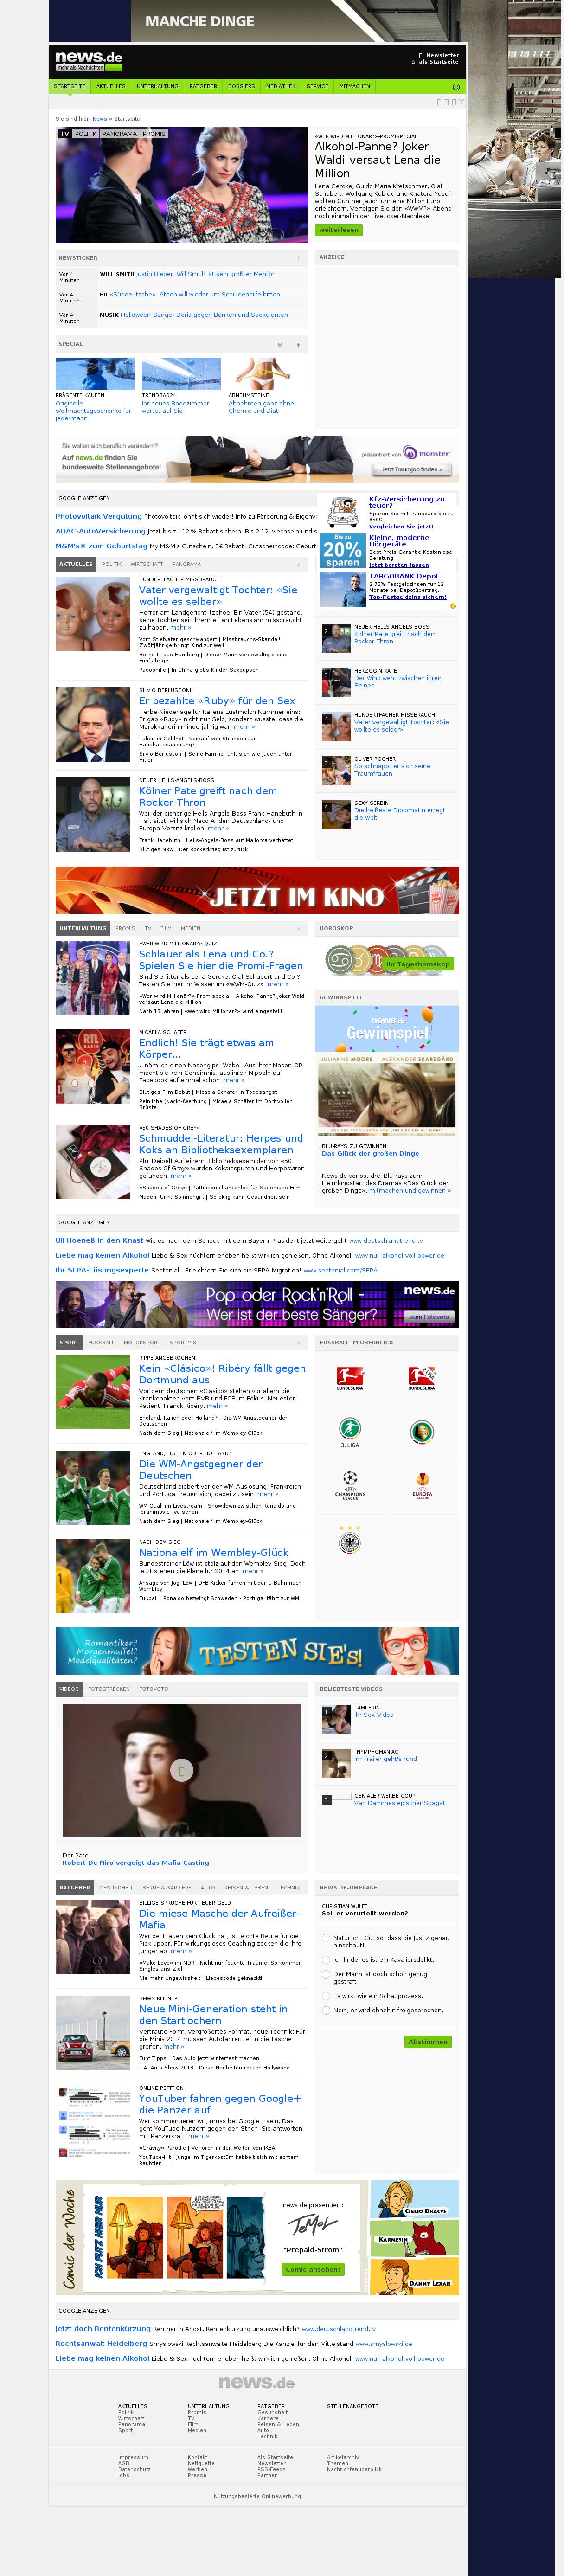This screenshot has width=564, height=2576.
Task: Collapse the Newsticker section arrow
Action: [298, 258]
